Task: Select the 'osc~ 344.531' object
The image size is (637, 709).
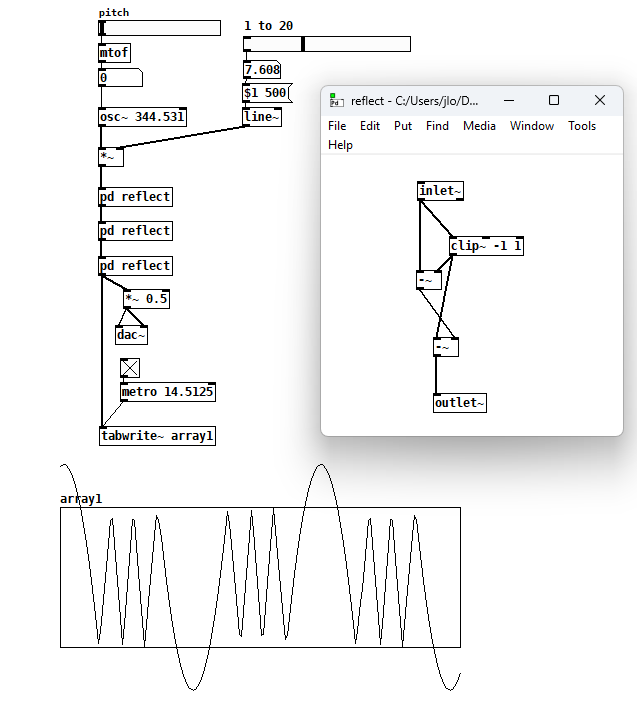Action: 142,117
